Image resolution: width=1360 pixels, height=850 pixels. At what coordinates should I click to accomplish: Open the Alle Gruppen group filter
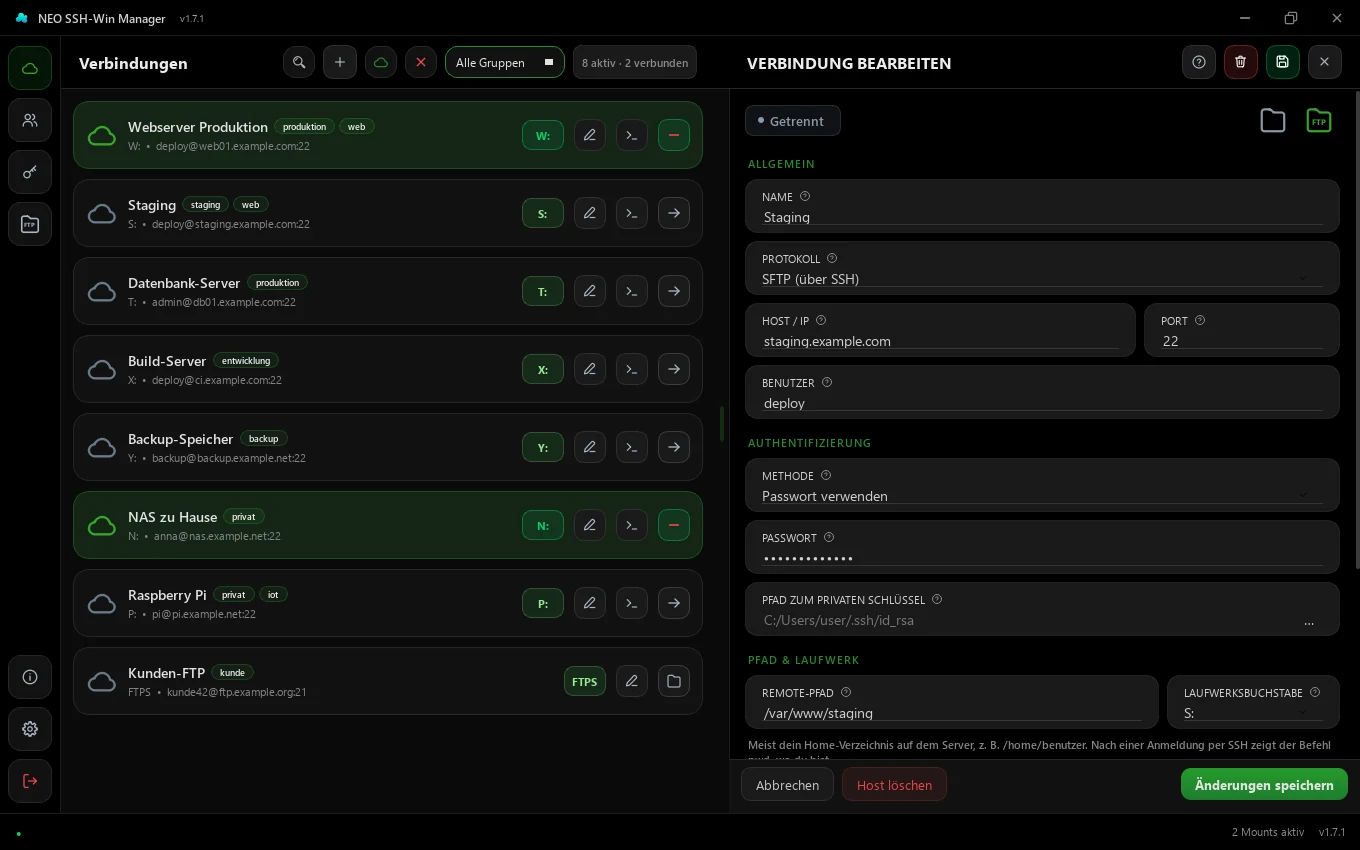click(505, 62)
